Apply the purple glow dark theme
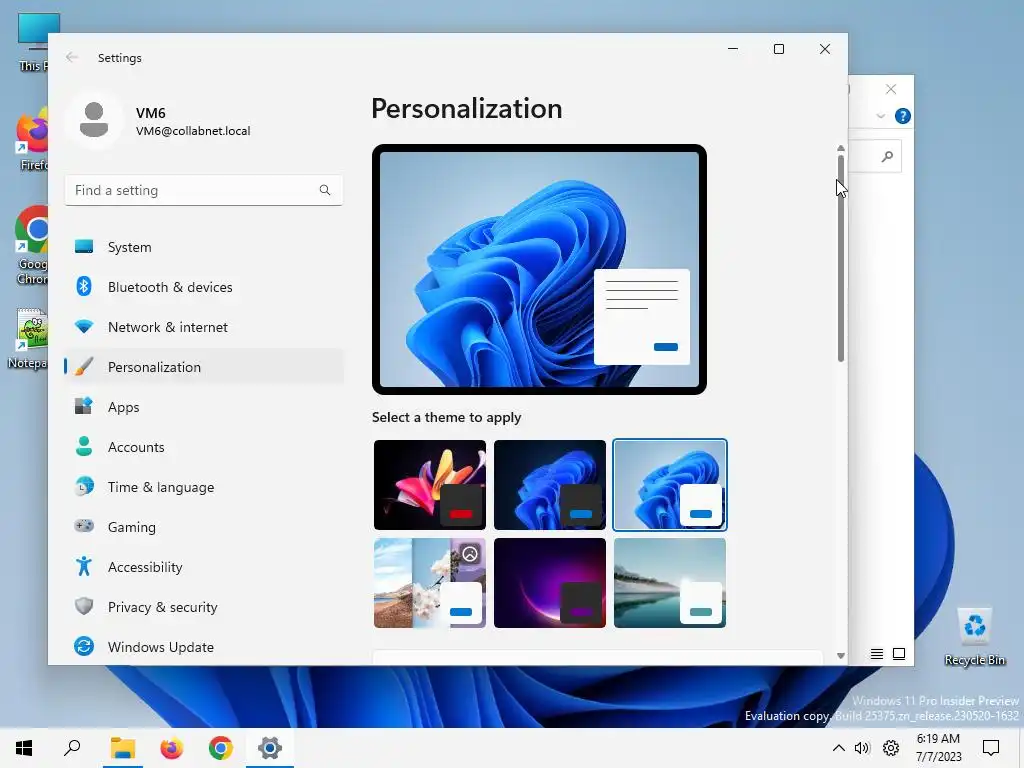The height and width of the screenshot is (768, 1024). tap(550, 583)
